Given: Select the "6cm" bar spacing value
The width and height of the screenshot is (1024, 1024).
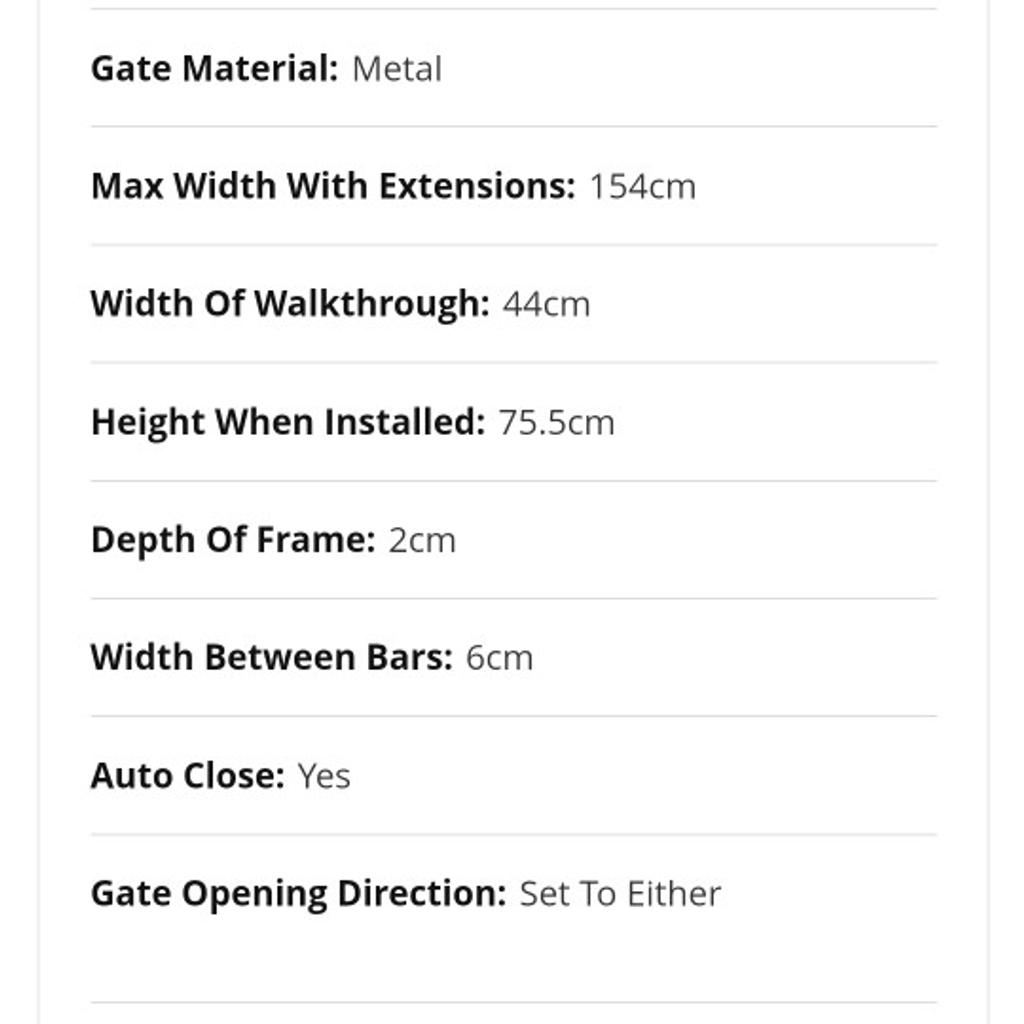Looking at the screenshot, I should click(x=499, y=658).
